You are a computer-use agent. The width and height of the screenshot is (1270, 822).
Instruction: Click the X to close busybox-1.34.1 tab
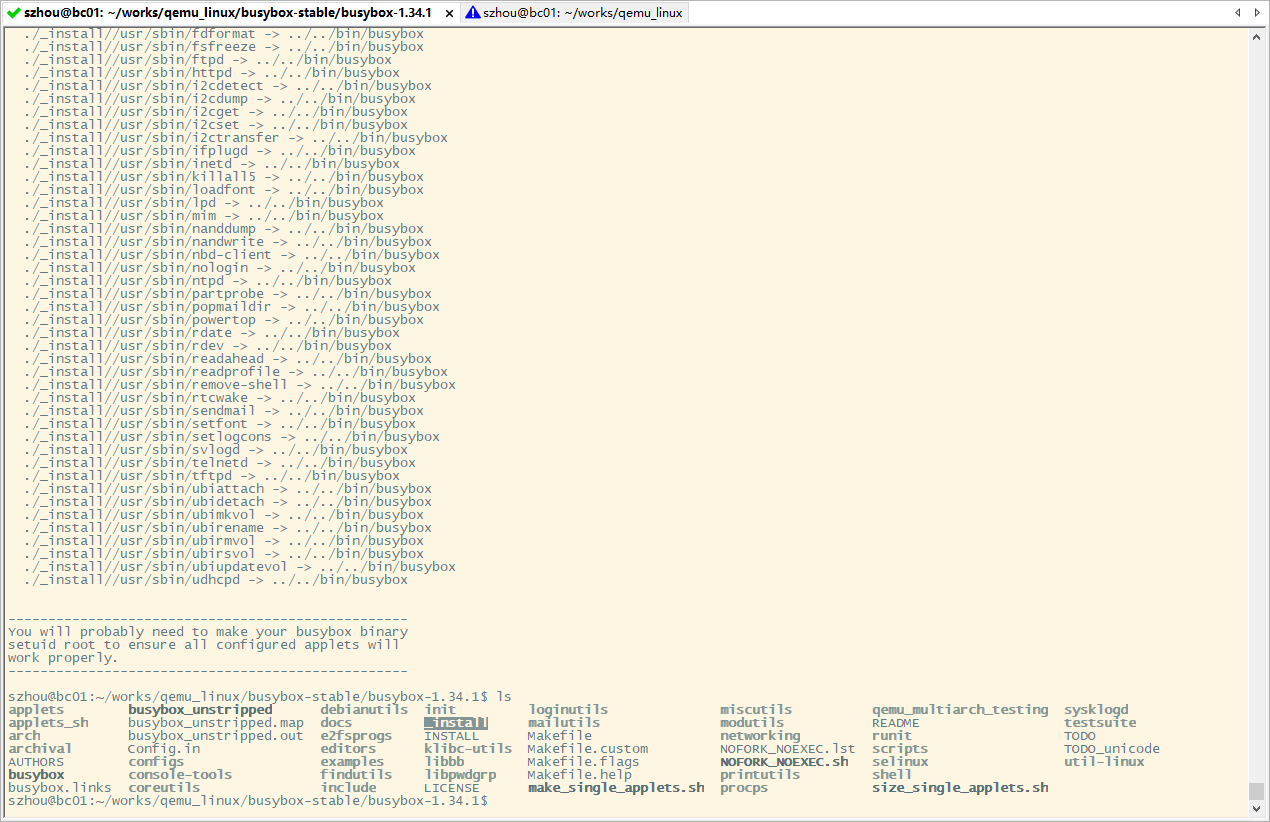click(x=446, y=12)
